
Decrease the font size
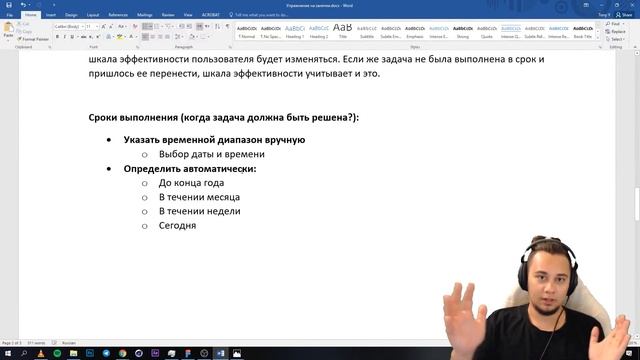[111, 27]
